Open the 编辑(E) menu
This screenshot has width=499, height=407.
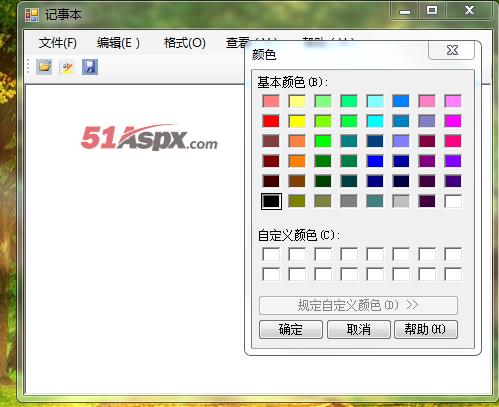118,43
